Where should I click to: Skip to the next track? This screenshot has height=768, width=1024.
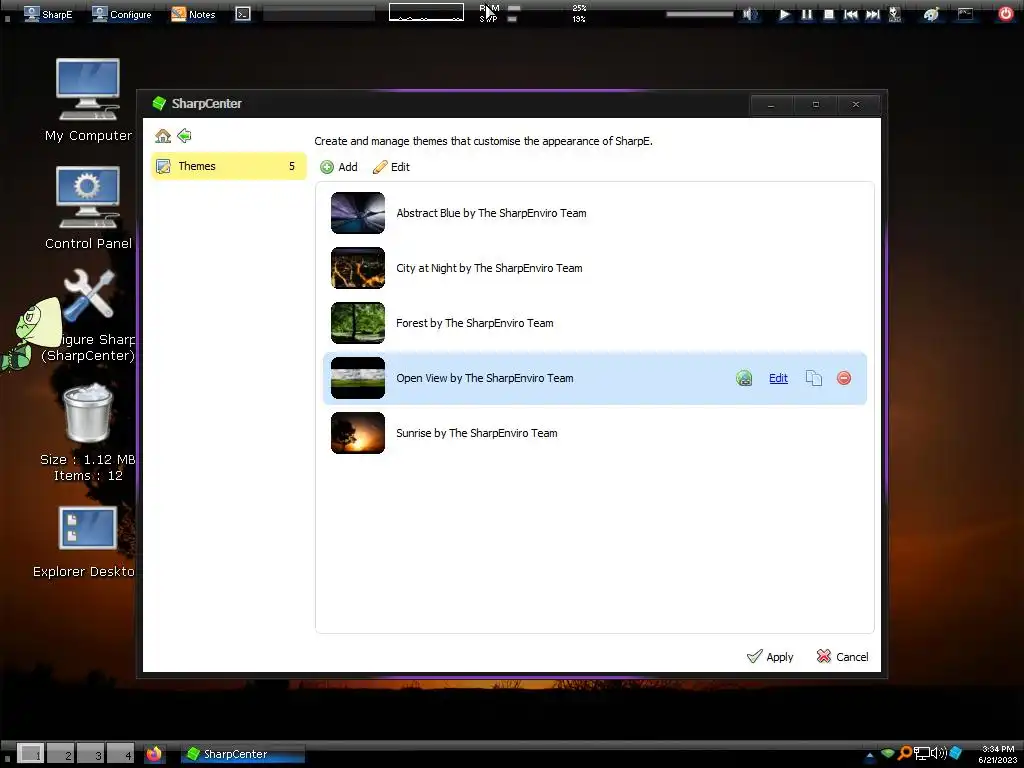[872, 14]
